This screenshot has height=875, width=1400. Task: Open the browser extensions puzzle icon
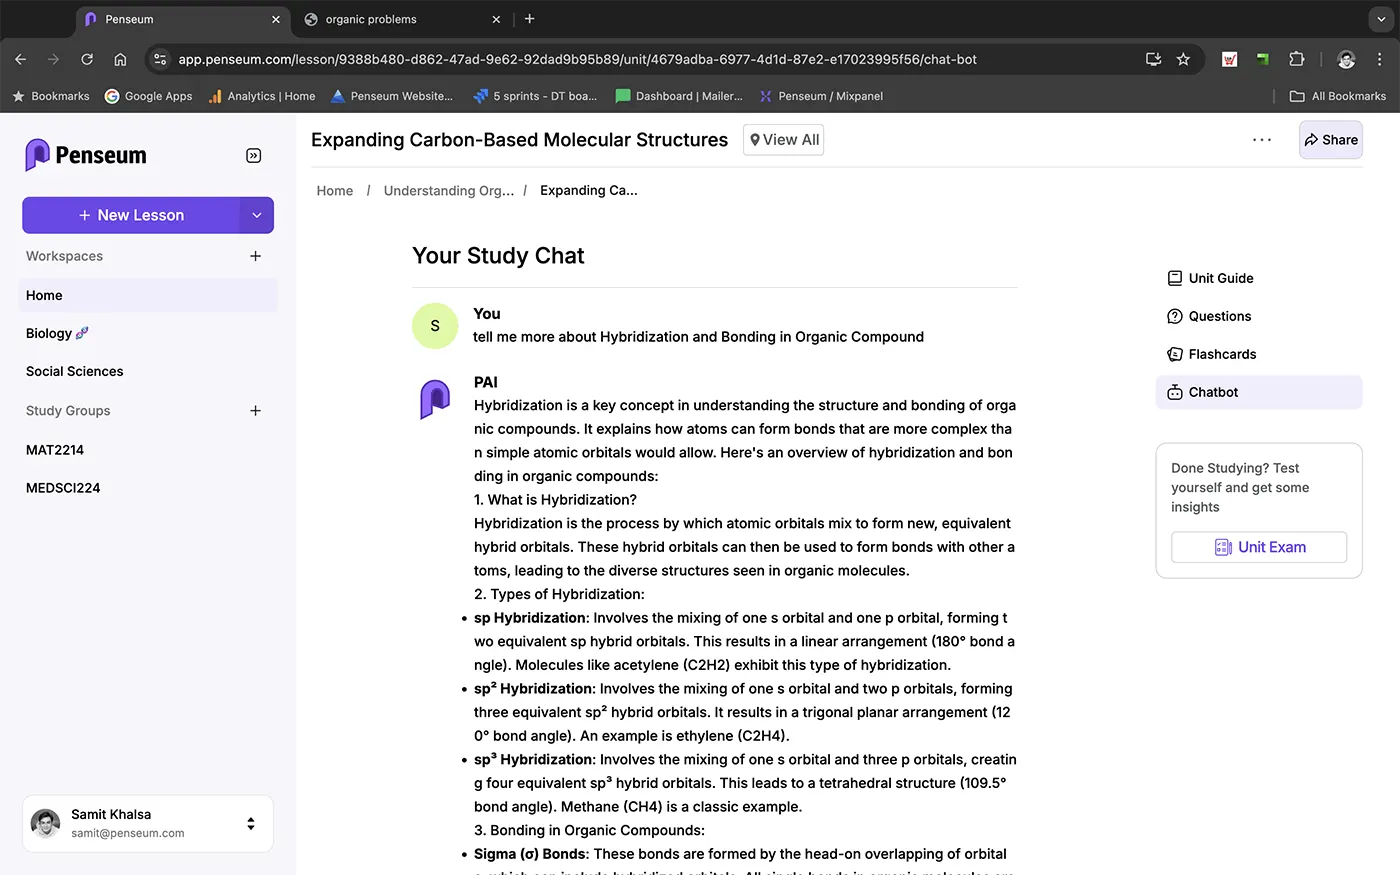(x=1297, y=59)
